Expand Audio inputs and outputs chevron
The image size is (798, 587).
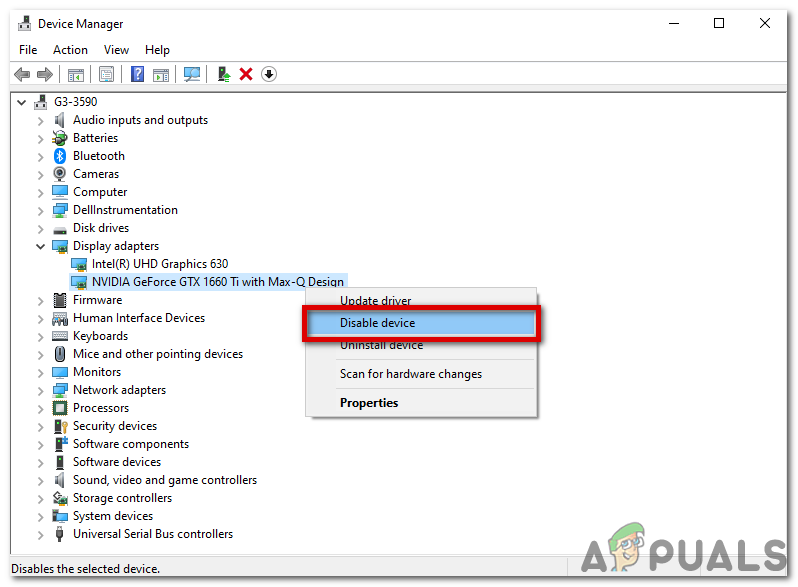41,121
